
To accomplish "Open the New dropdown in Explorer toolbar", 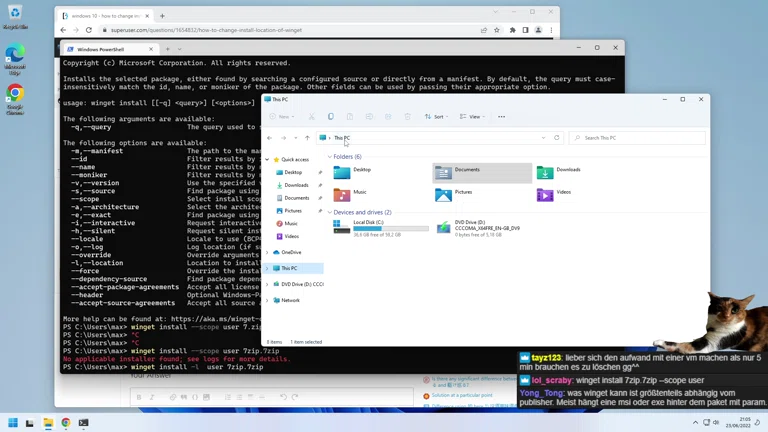I will point(282,117).
